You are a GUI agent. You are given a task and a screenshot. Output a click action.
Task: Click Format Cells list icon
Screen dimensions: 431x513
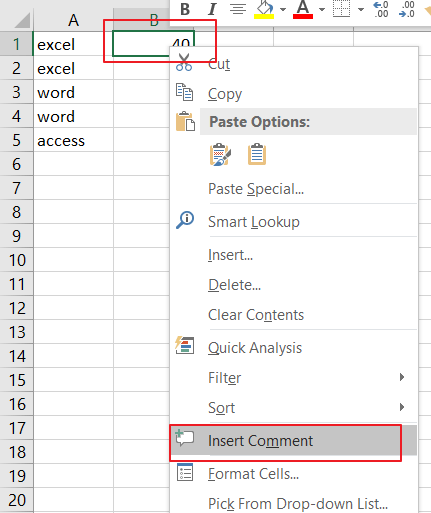[185, 472]
